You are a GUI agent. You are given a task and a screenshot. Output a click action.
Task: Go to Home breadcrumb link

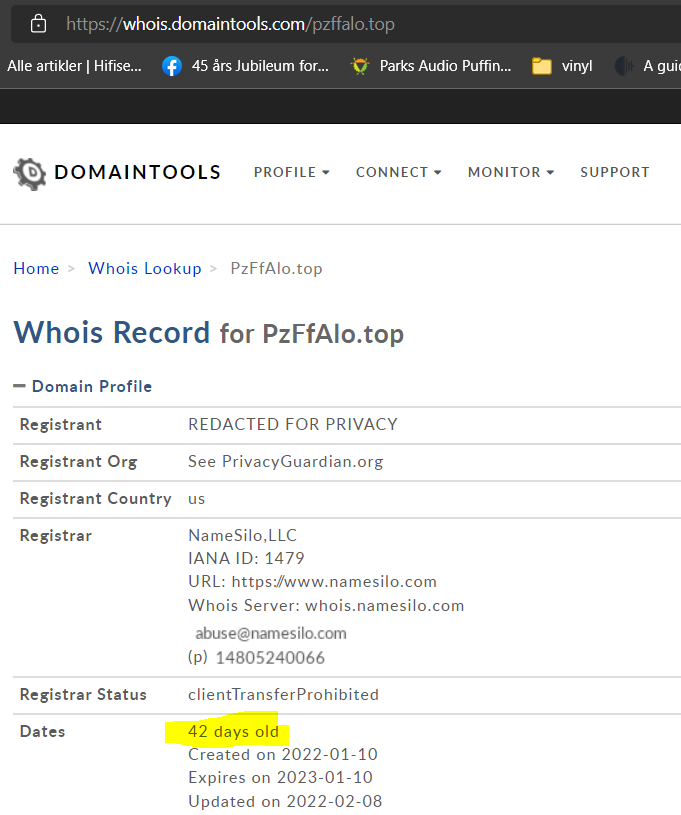[36, 268]
